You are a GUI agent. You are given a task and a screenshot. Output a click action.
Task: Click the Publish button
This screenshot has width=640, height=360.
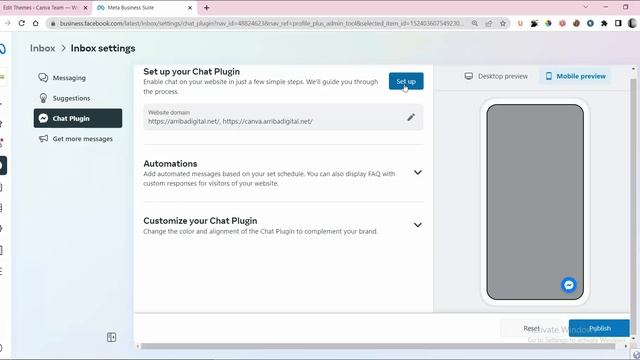599,328
